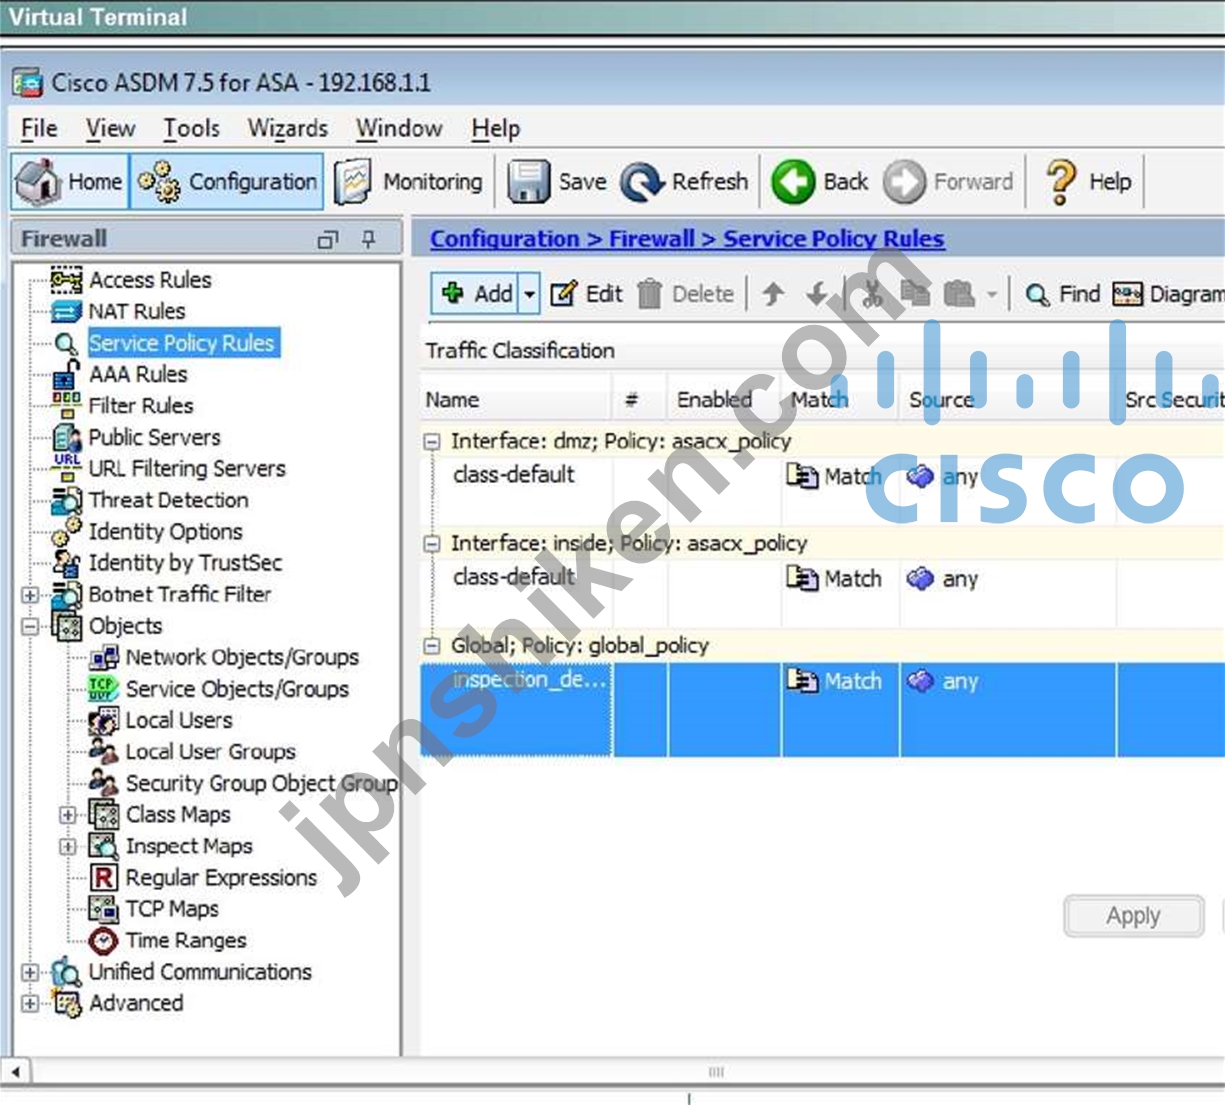Go Back with green arrow icon
The height and width of the screenshot is (1105, 1225).
pos(793,182)
